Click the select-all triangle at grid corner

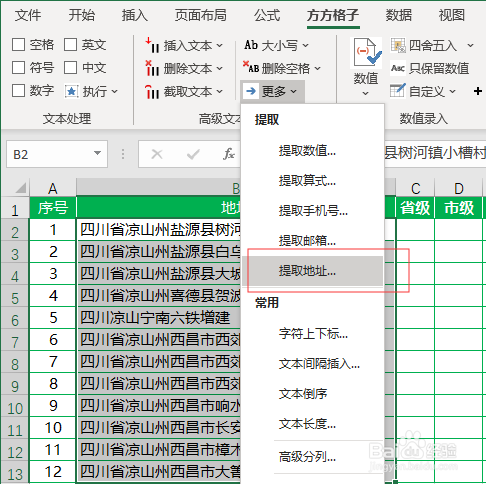(21, 188)
